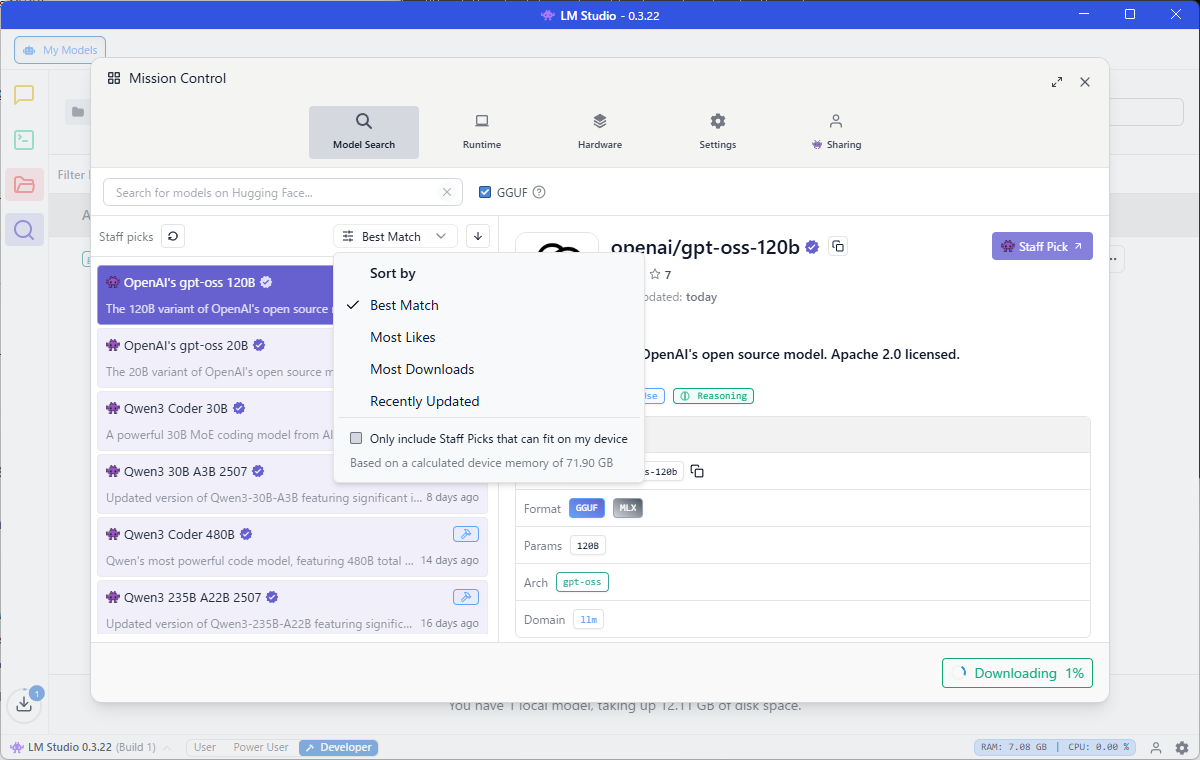Clear the model search field
This screenshot has width=1200, height=760.
tap(447, 192)
